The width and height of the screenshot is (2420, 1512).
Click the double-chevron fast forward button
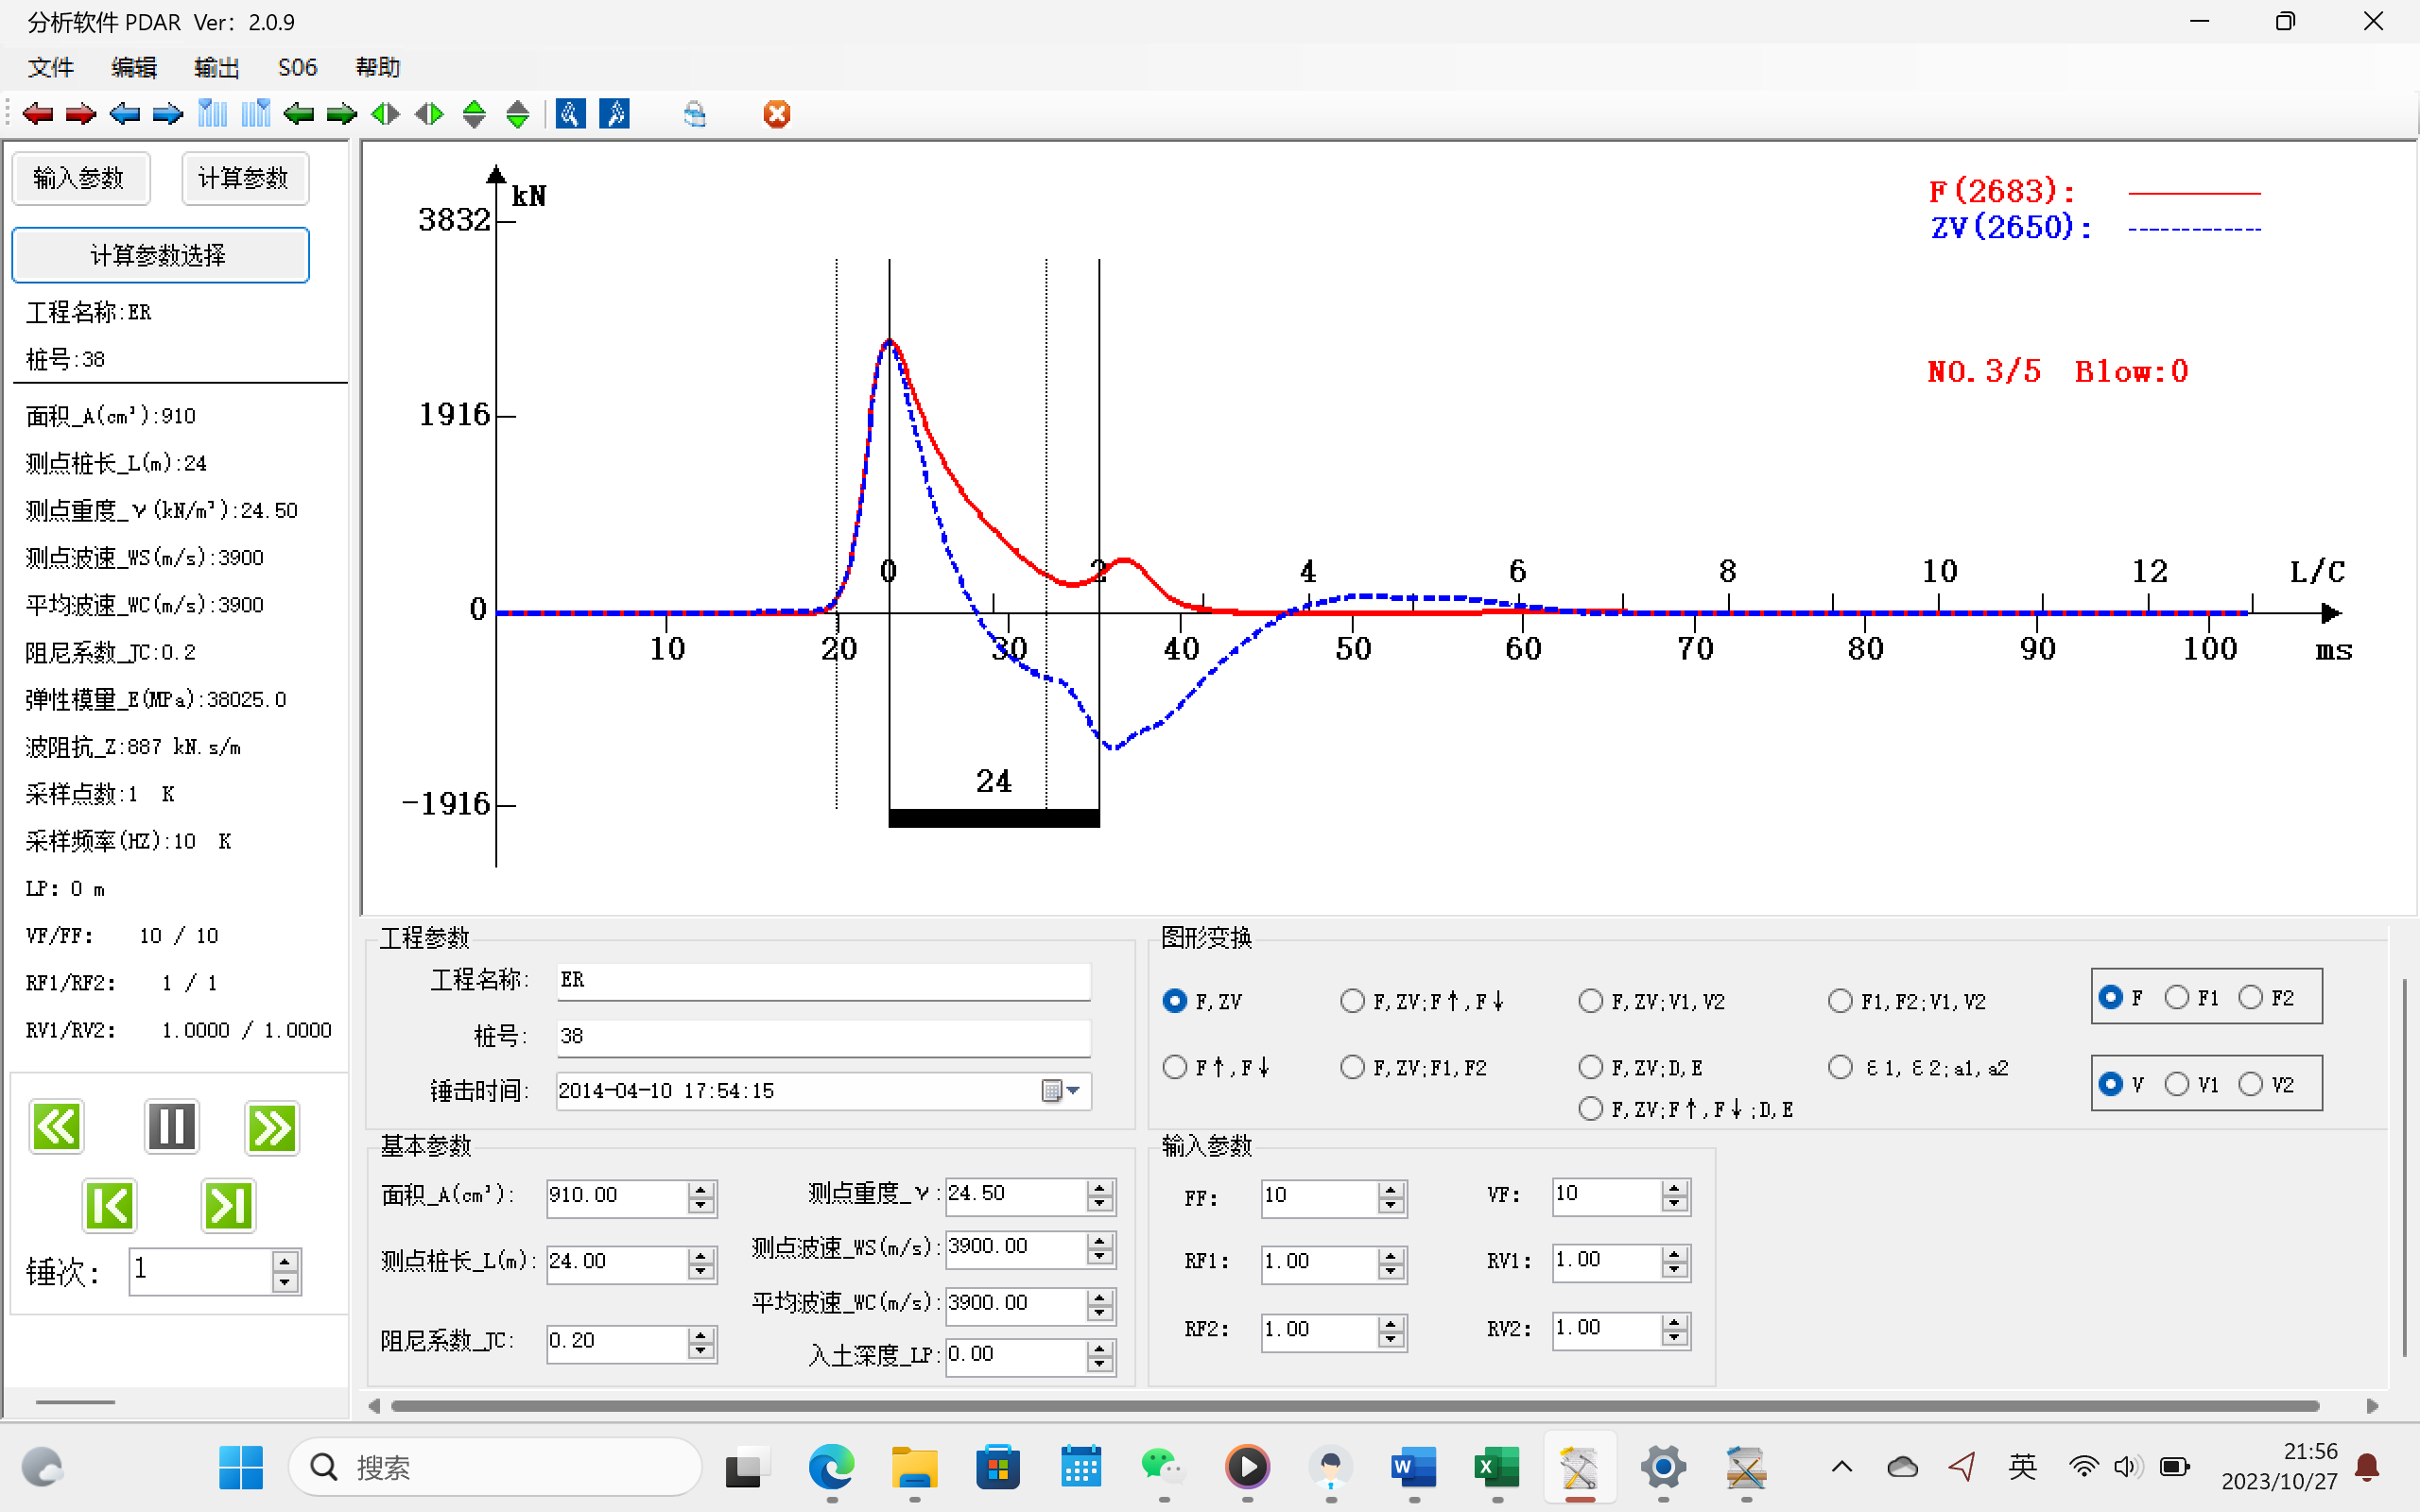271,1128
